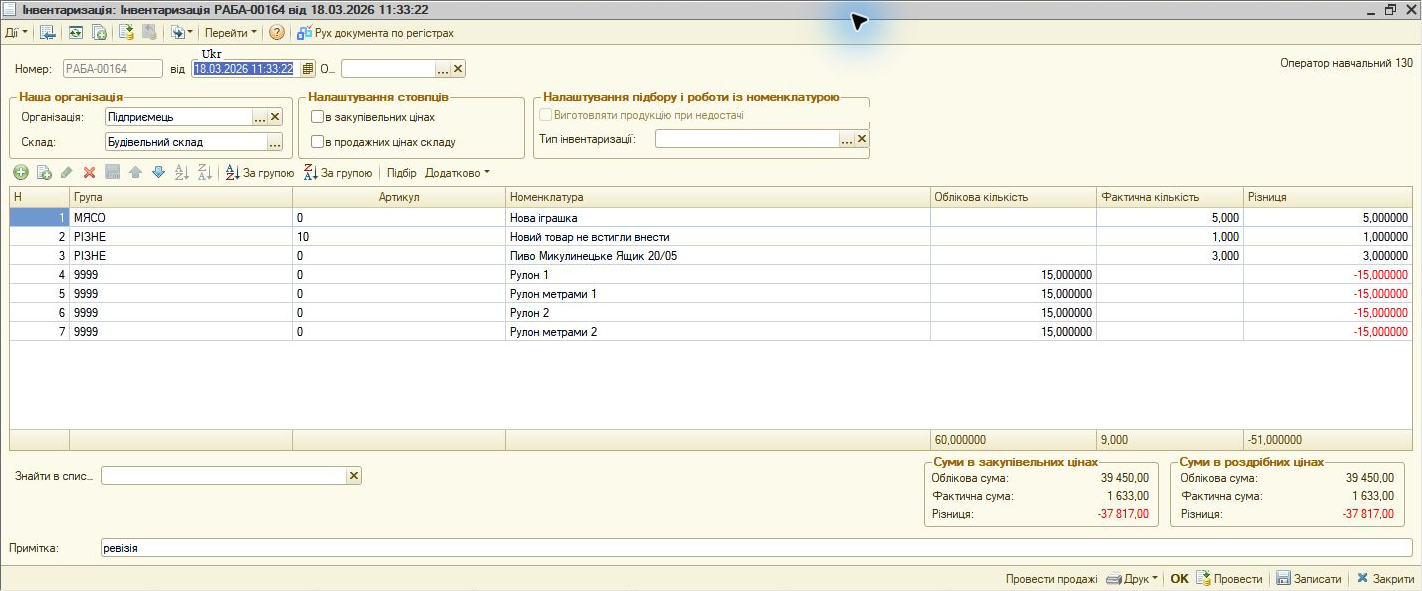Click the greyed-out unpost document icon
This screenshot has width=1422, height=591.
coord(150,33)
